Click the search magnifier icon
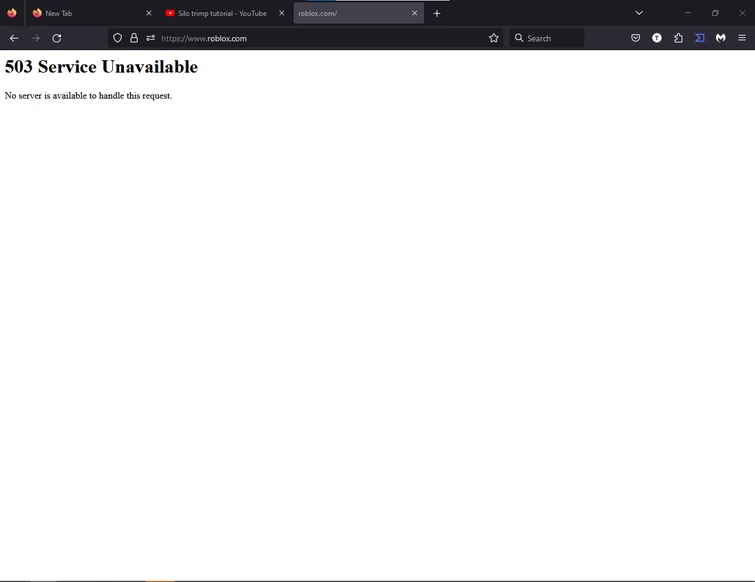Image resolution: width=755 pixels, height=582 pixels. tap(519, 38)
